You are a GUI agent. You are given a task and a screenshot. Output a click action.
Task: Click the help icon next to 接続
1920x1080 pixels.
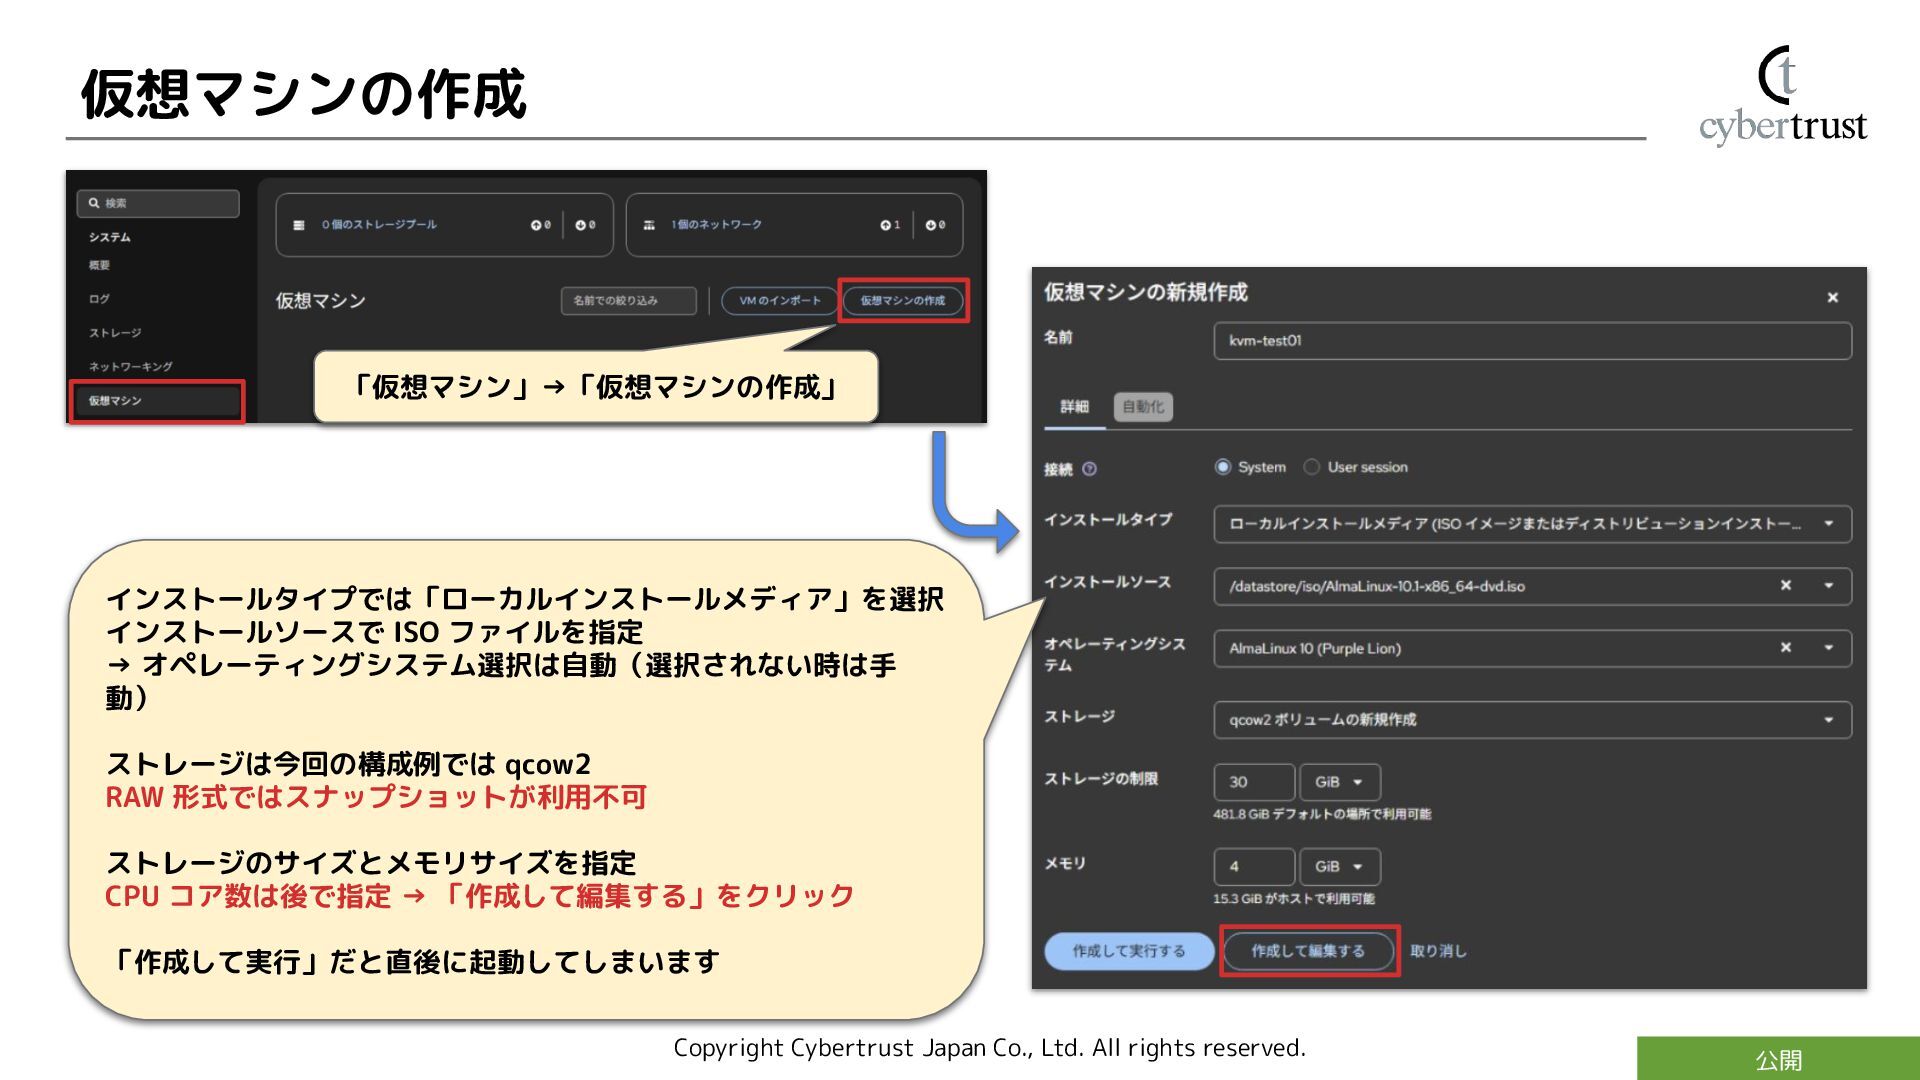pos(1090,469)
